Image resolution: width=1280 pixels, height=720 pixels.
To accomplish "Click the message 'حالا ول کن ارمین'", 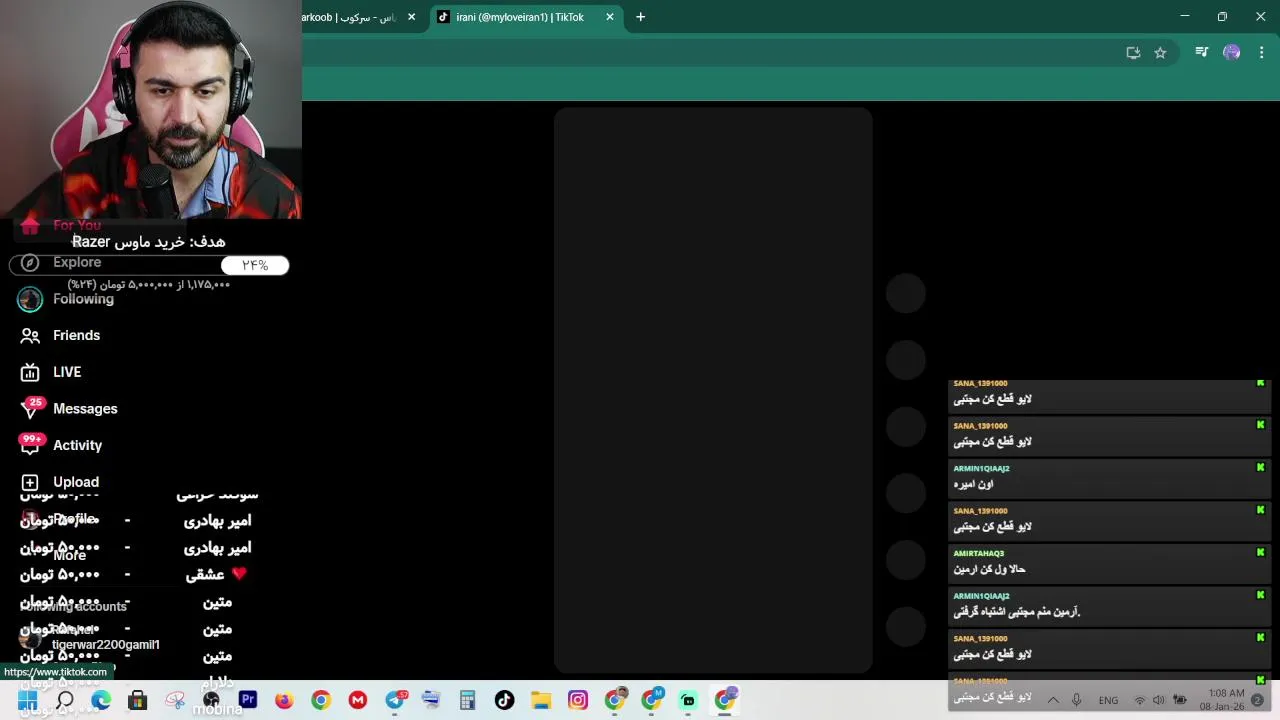I will [x=989, y=569].
